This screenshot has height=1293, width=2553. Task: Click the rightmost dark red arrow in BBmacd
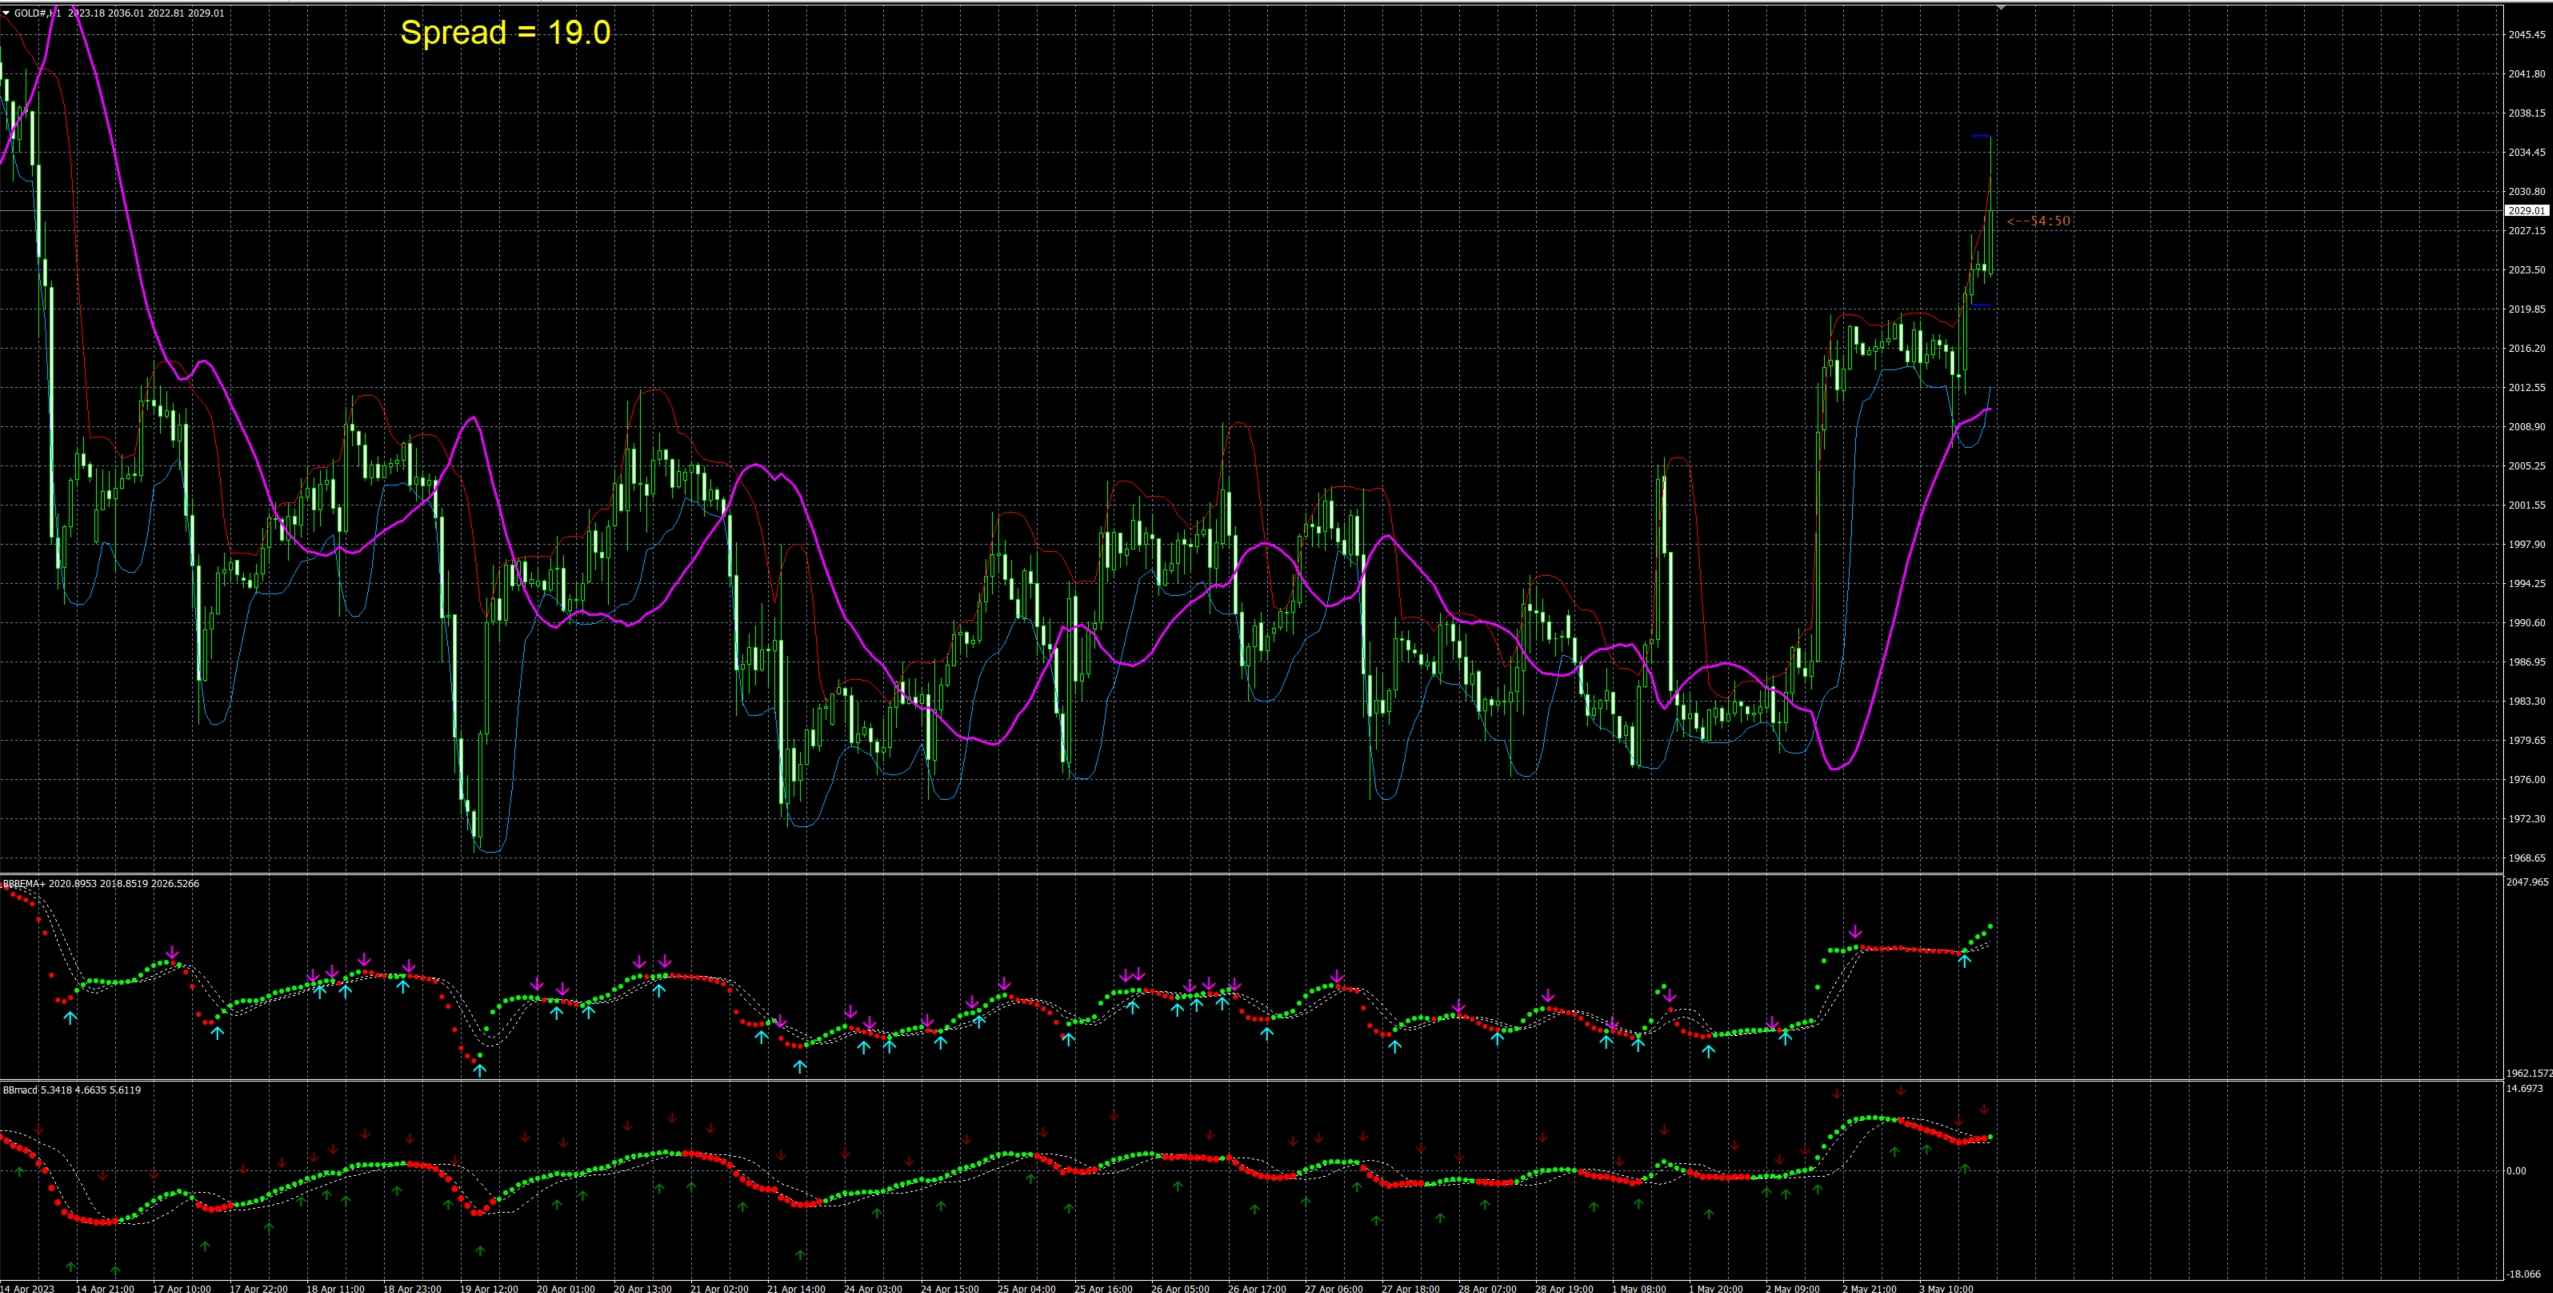pyautogui.click(x=1984, y=1109)
